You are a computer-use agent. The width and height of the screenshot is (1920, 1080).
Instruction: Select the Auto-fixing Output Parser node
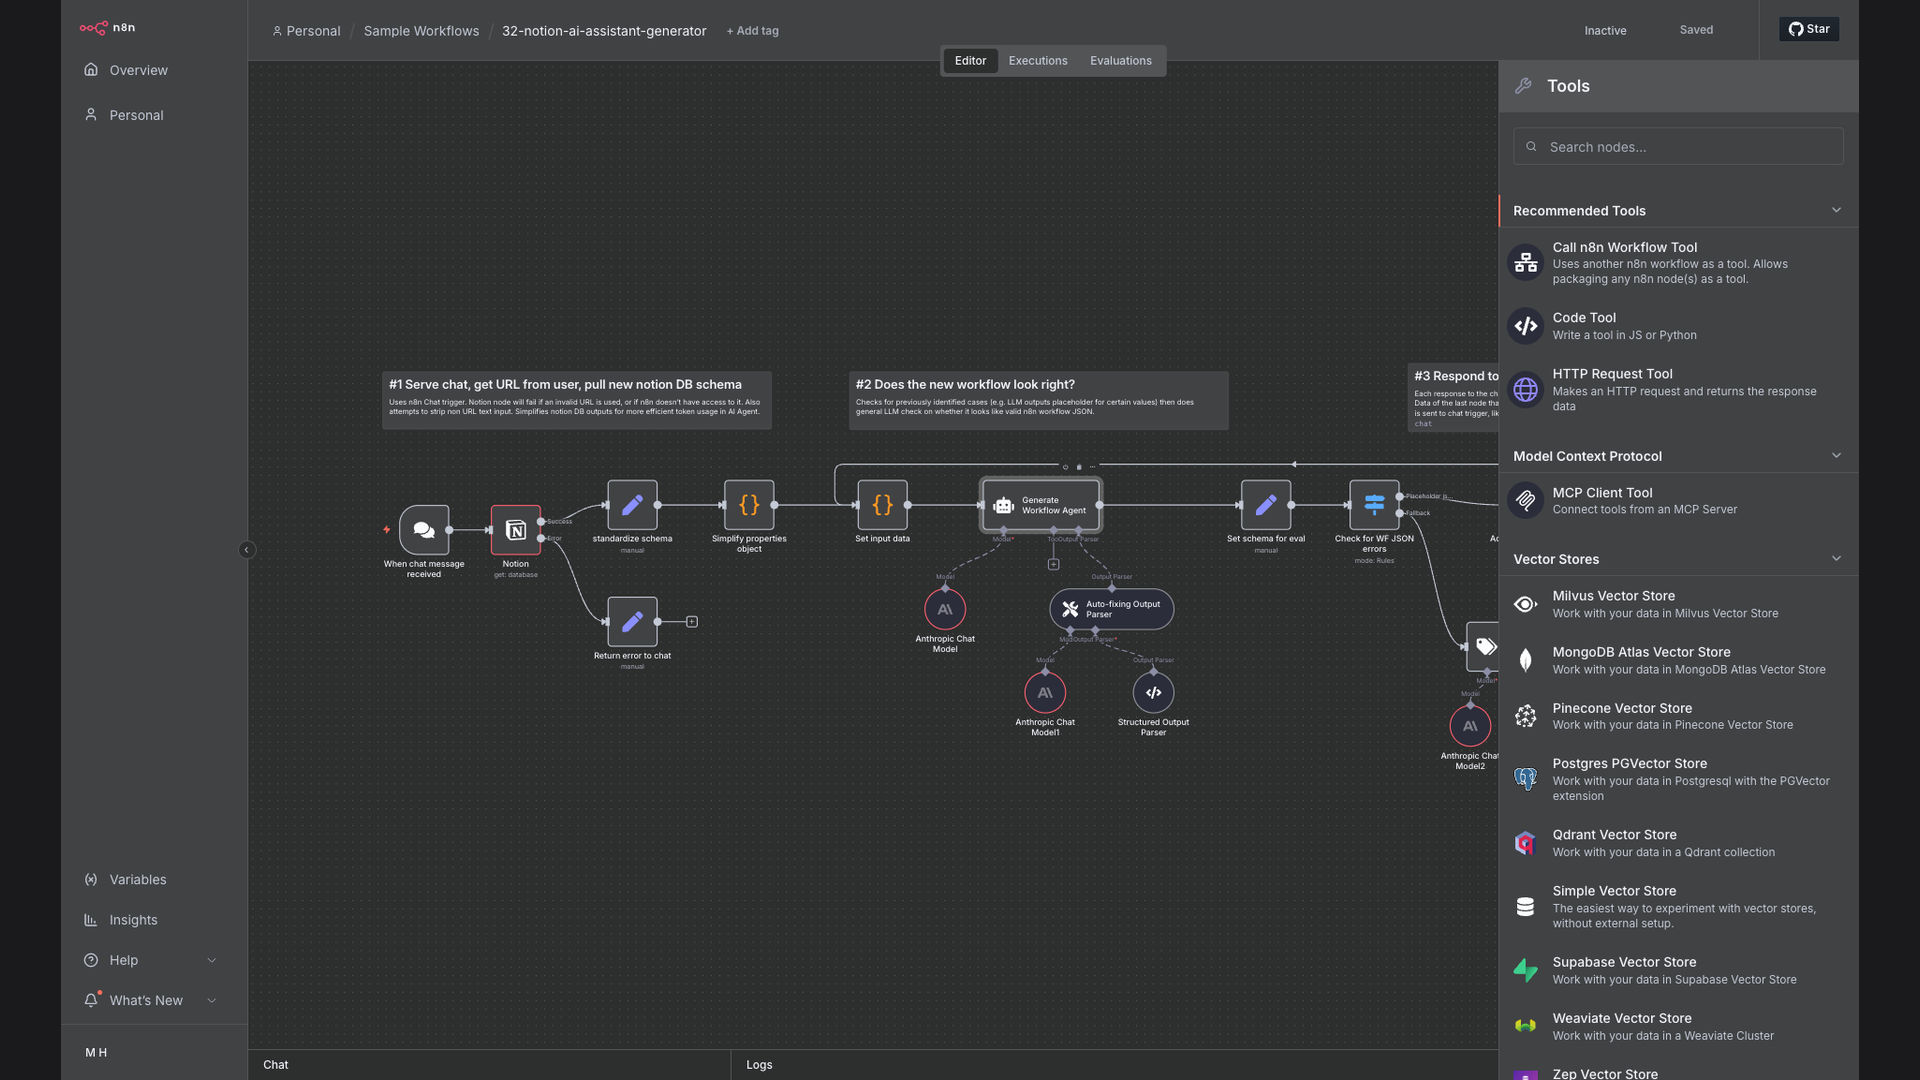pyautogui.click(x=1111, y=609)
